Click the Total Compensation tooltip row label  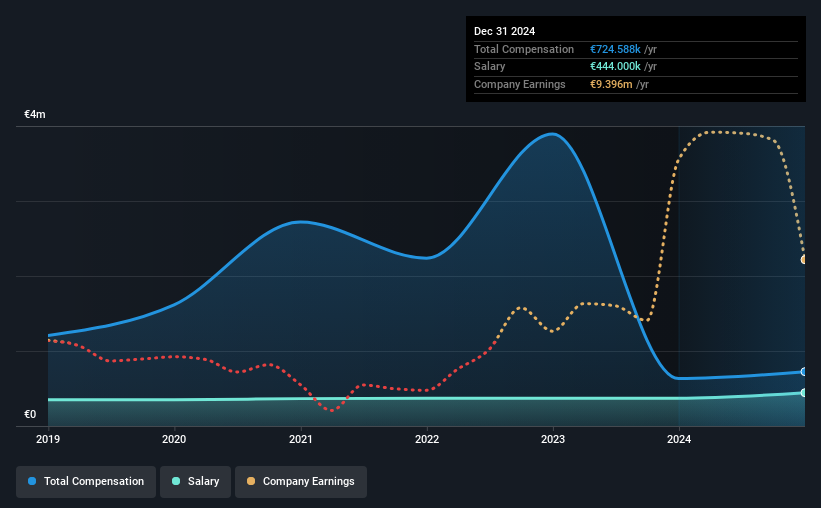coord(524,49)
